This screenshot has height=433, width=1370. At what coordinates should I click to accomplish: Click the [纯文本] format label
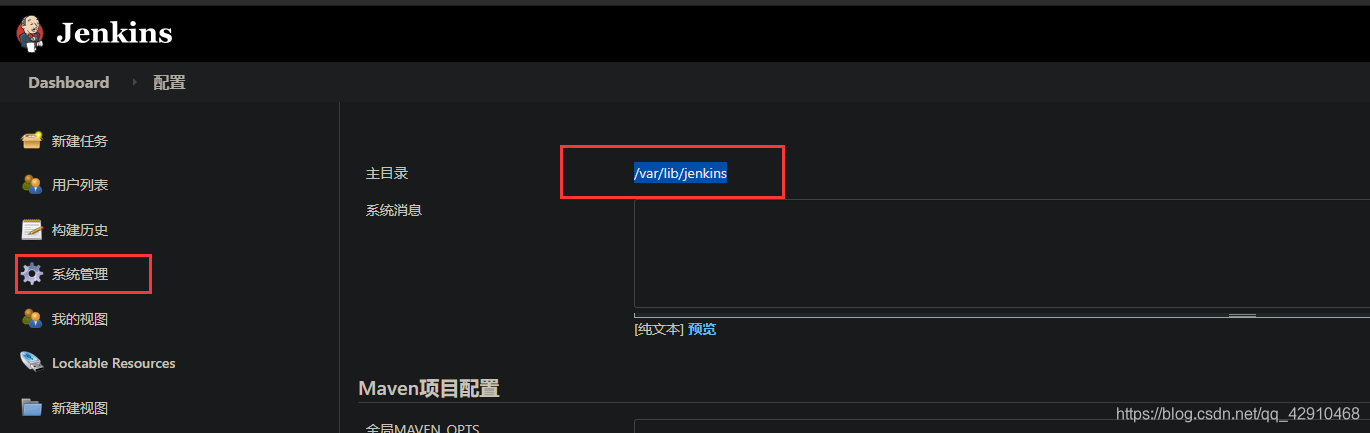tap(659, 329)
